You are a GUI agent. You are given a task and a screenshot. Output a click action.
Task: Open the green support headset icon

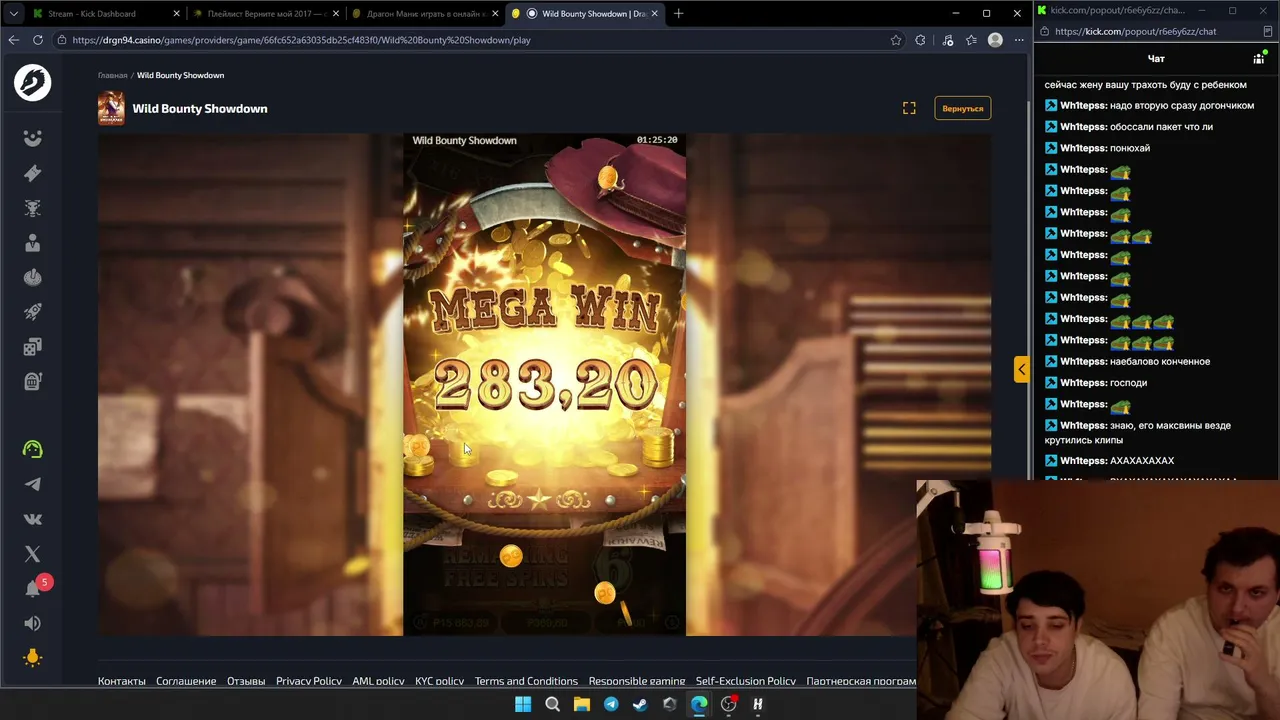tap(33, 450)
